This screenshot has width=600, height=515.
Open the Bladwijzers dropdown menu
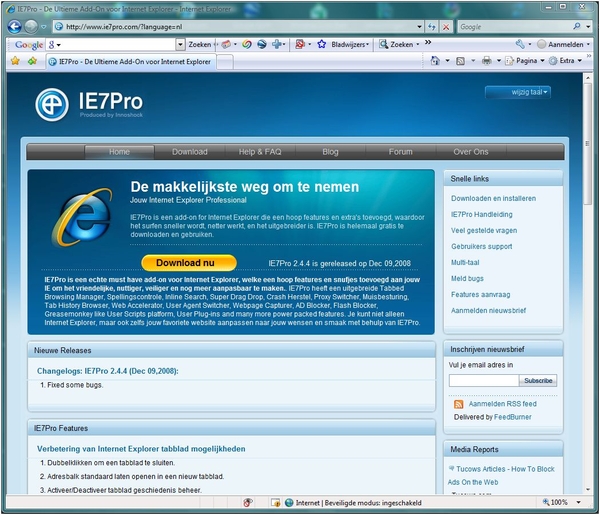(x=350, y=45)
